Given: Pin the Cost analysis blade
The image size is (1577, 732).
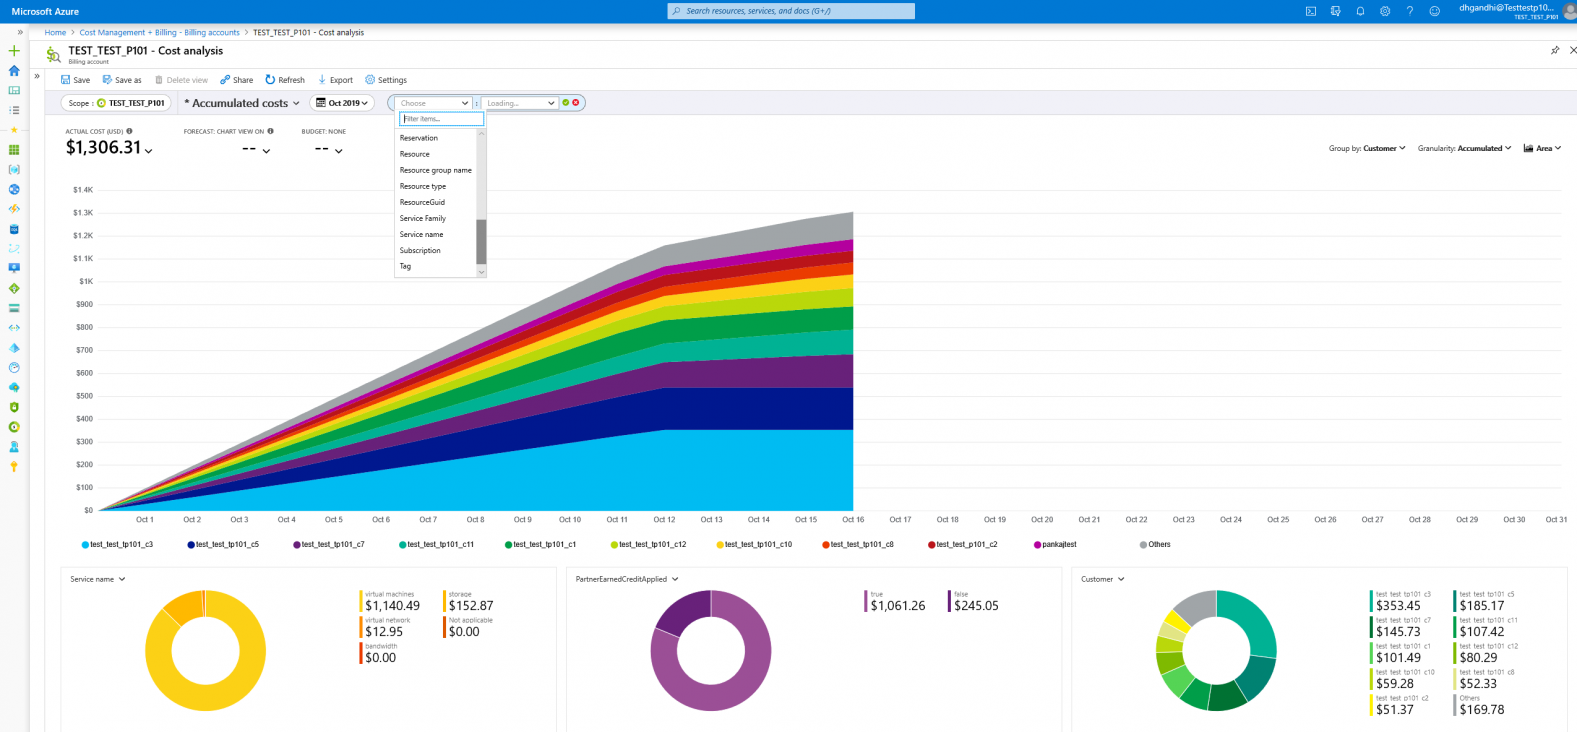Looking at the screenshot, I should [x=1554, y=50].
